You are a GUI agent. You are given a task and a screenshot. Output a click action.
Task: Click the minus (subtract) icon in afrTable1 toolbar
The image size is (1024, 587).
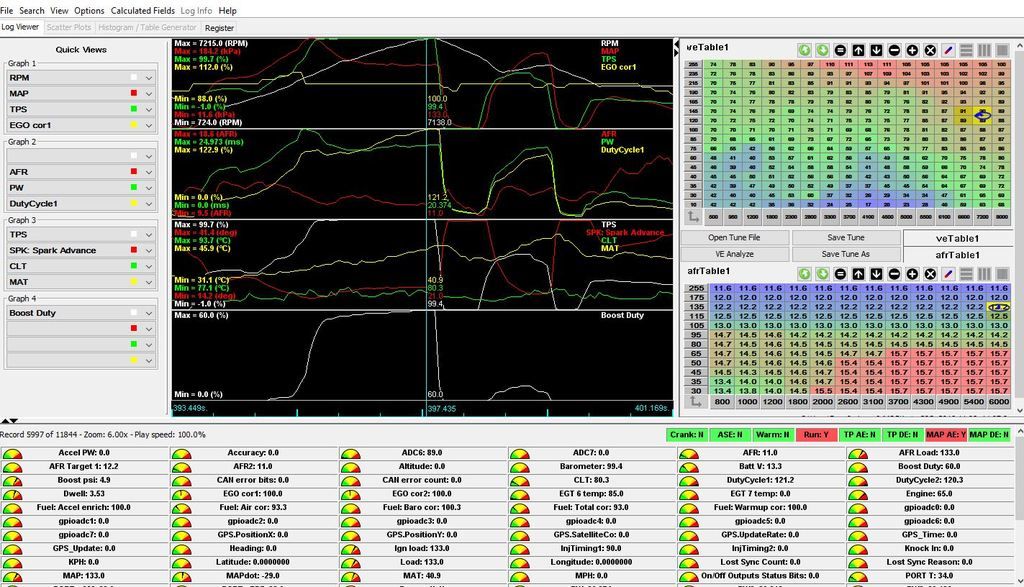894,274
